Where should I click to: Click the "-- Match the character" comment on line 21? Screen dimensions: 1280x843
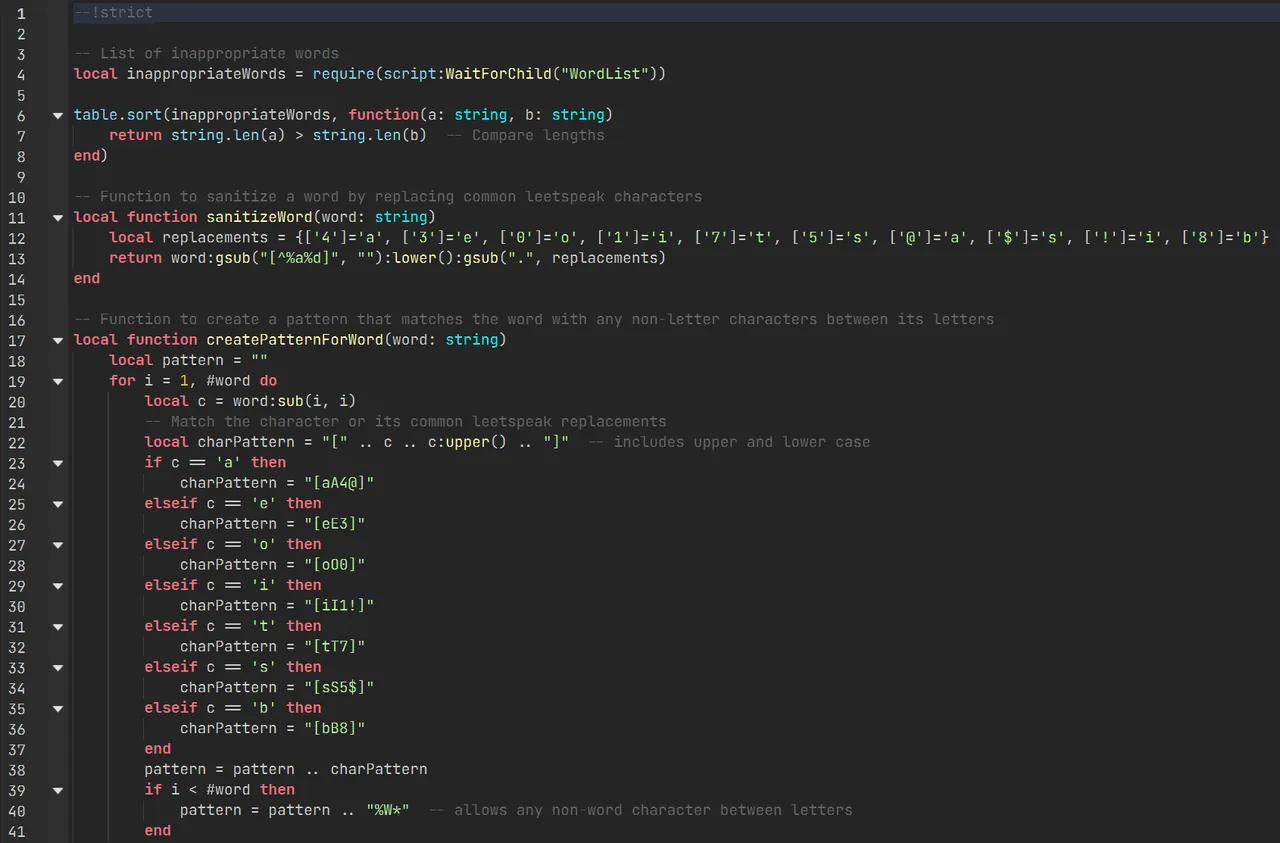pyautogui.click(x=405, y=422)
